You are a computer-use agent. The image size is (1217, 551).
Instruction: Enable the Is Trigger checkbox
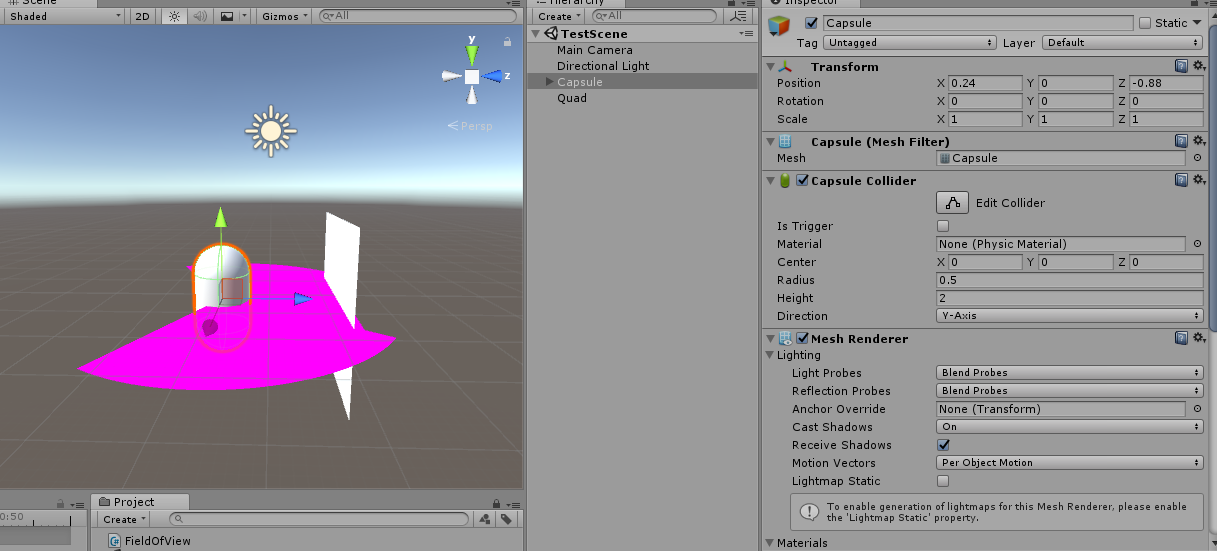(x=943, y=226)
